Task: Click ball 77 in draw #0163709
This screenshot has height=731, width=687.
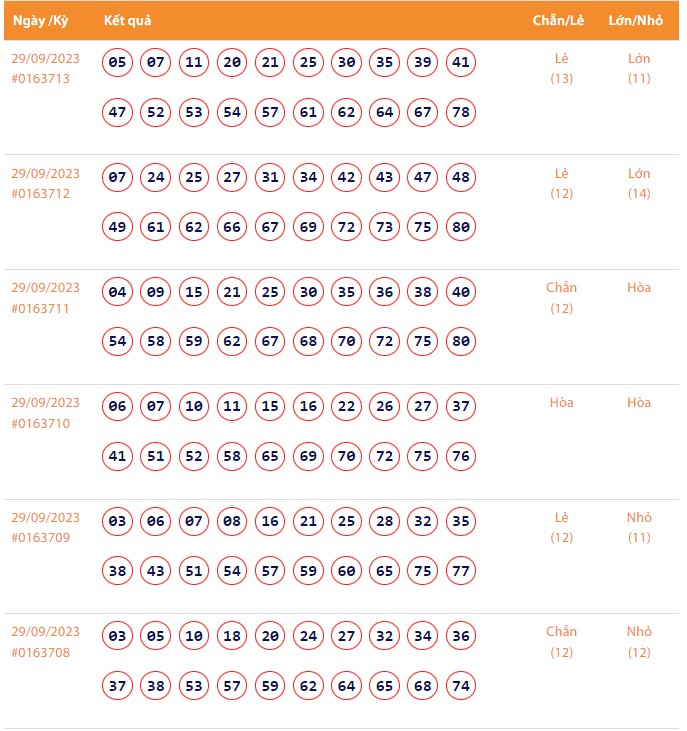Action: (x=461, y=571)
